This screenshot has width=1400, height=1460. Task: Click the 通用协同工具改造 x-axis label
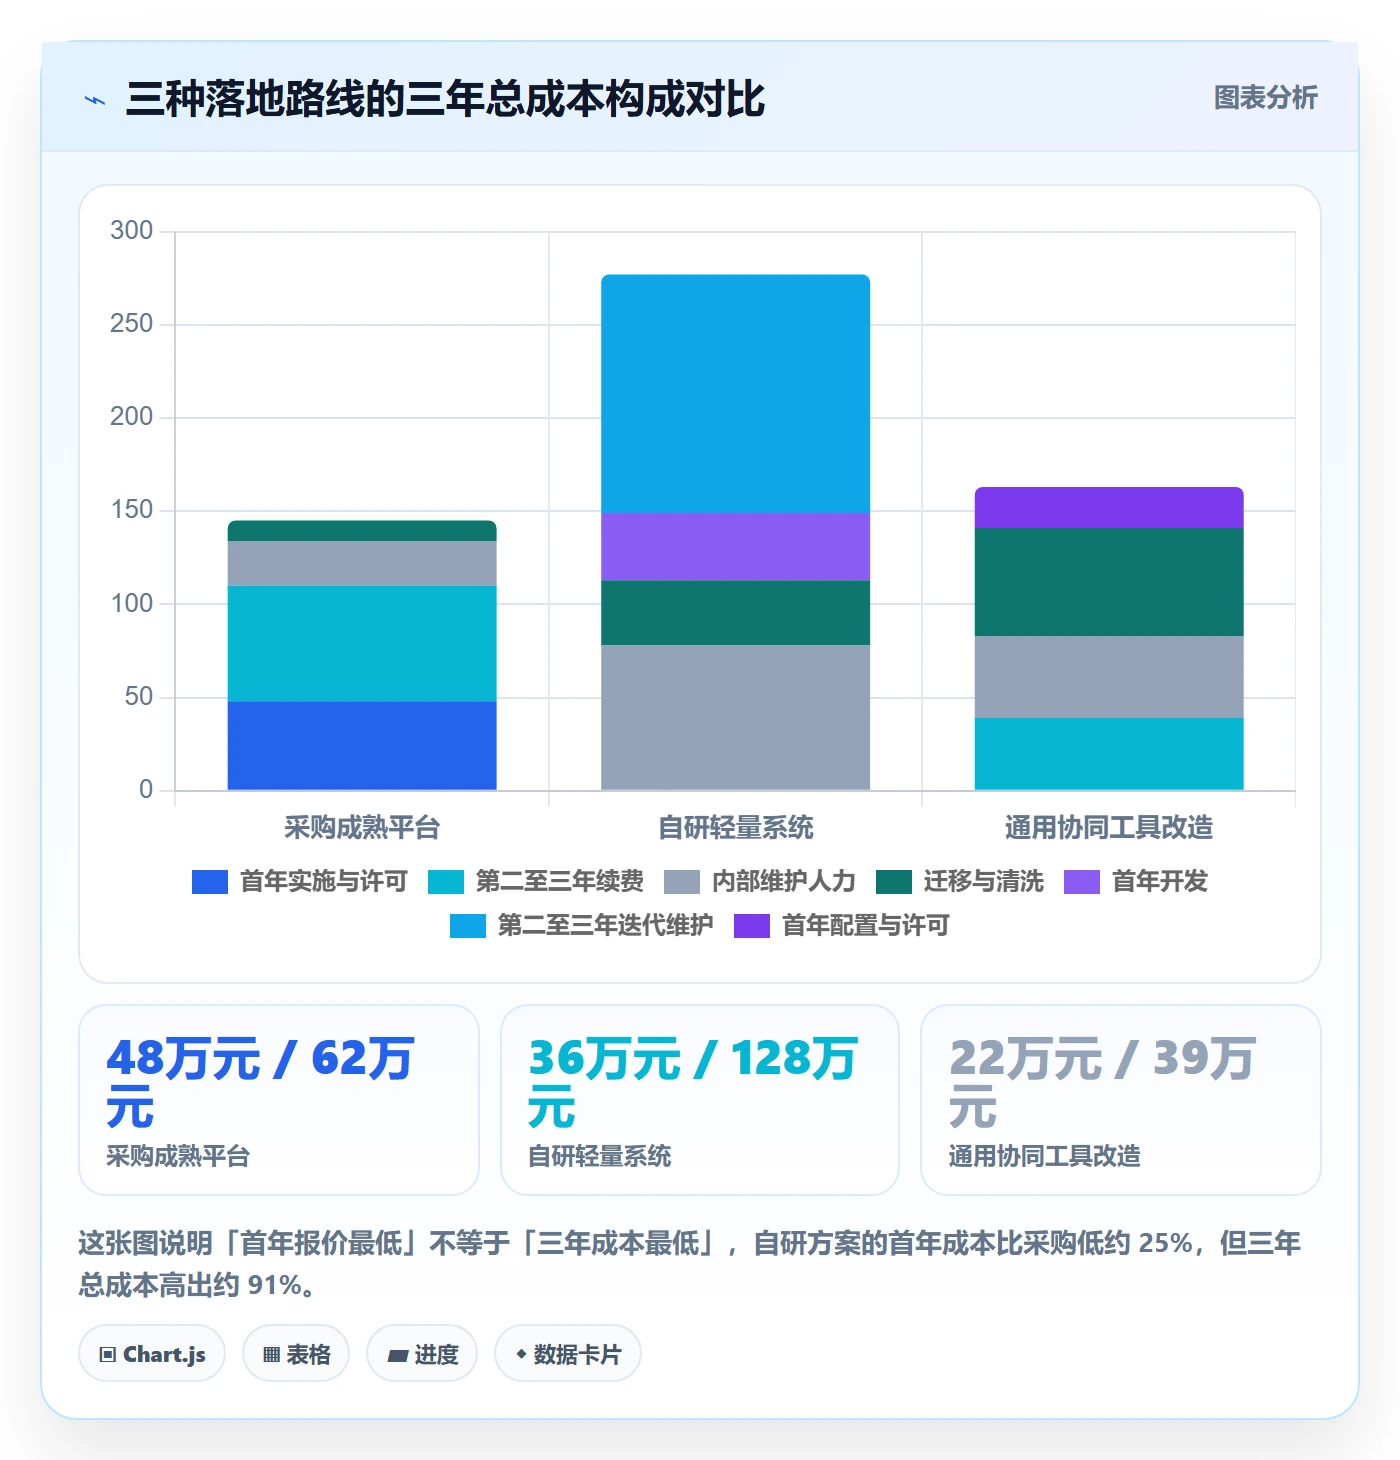tap(1109, 827)
